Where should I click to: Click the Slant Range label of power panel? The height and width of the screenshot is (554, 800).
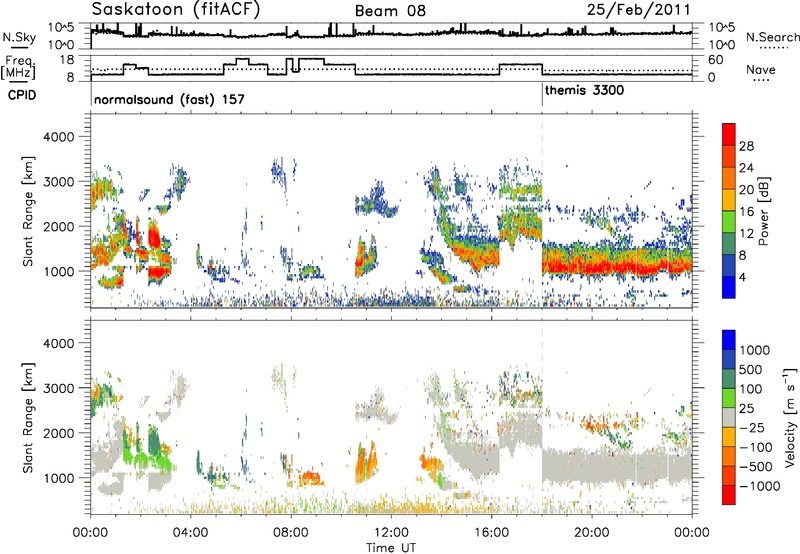29,211
